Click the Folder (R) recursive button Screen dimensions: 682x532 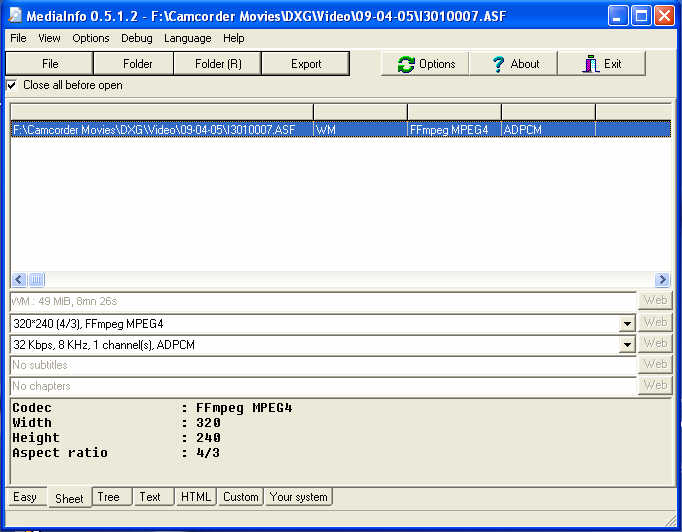[x=217, y=64]
